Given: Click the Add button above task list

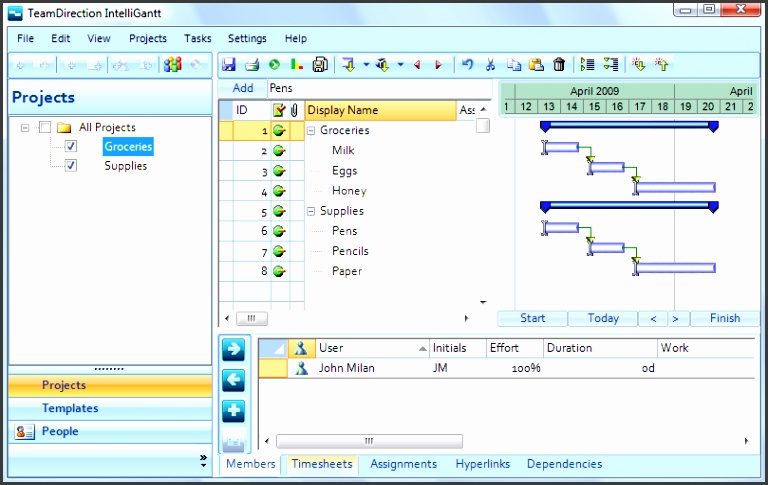Looking at the screenshot, I should pos(242,88).
